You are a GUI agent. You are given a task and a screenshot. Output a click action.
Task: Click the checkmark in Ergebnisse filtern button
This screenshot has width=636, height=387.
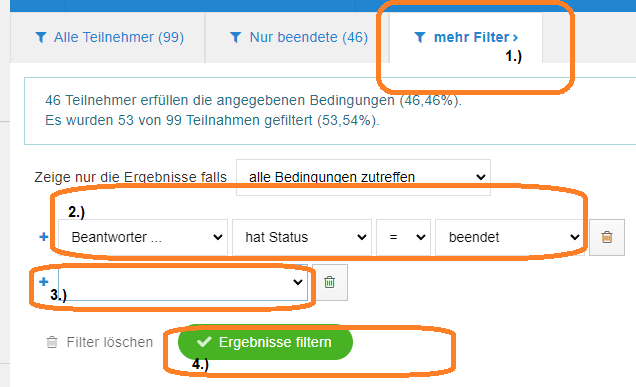click(x=204, y=342)
